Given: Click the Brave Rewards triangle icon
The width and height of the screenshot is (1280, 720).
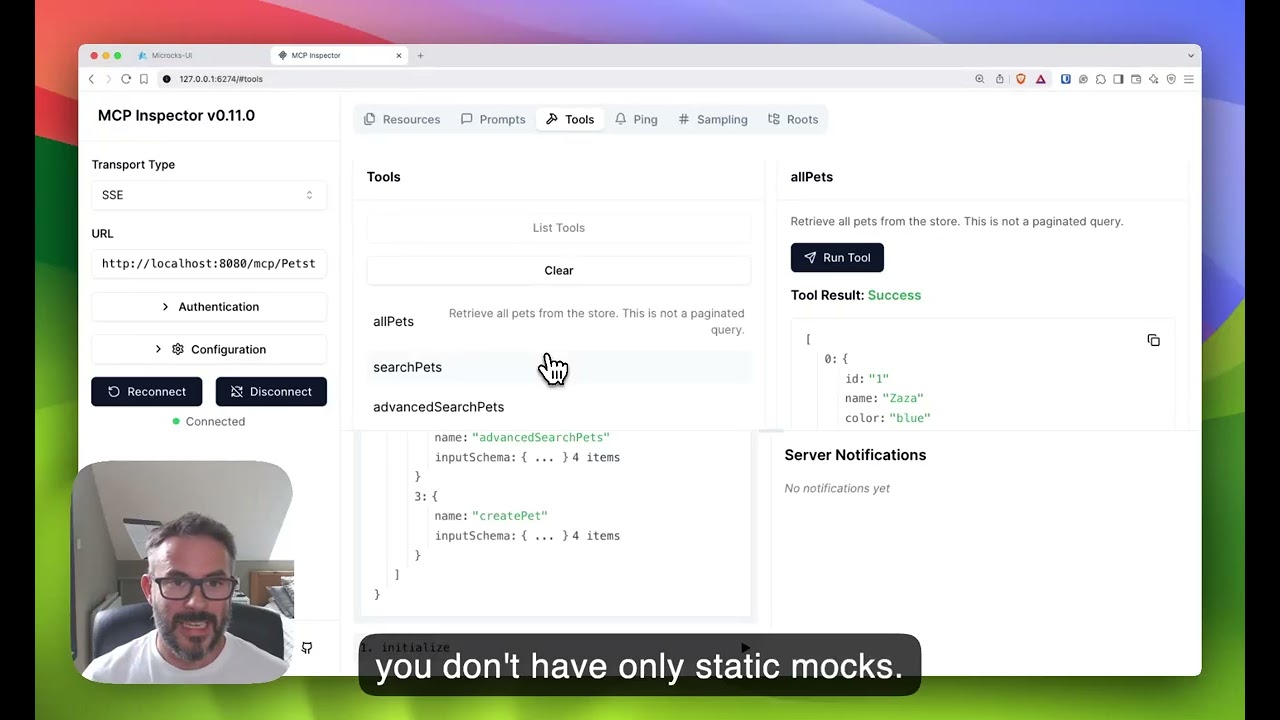Looking at the screenshot, I should [1041, 79].
